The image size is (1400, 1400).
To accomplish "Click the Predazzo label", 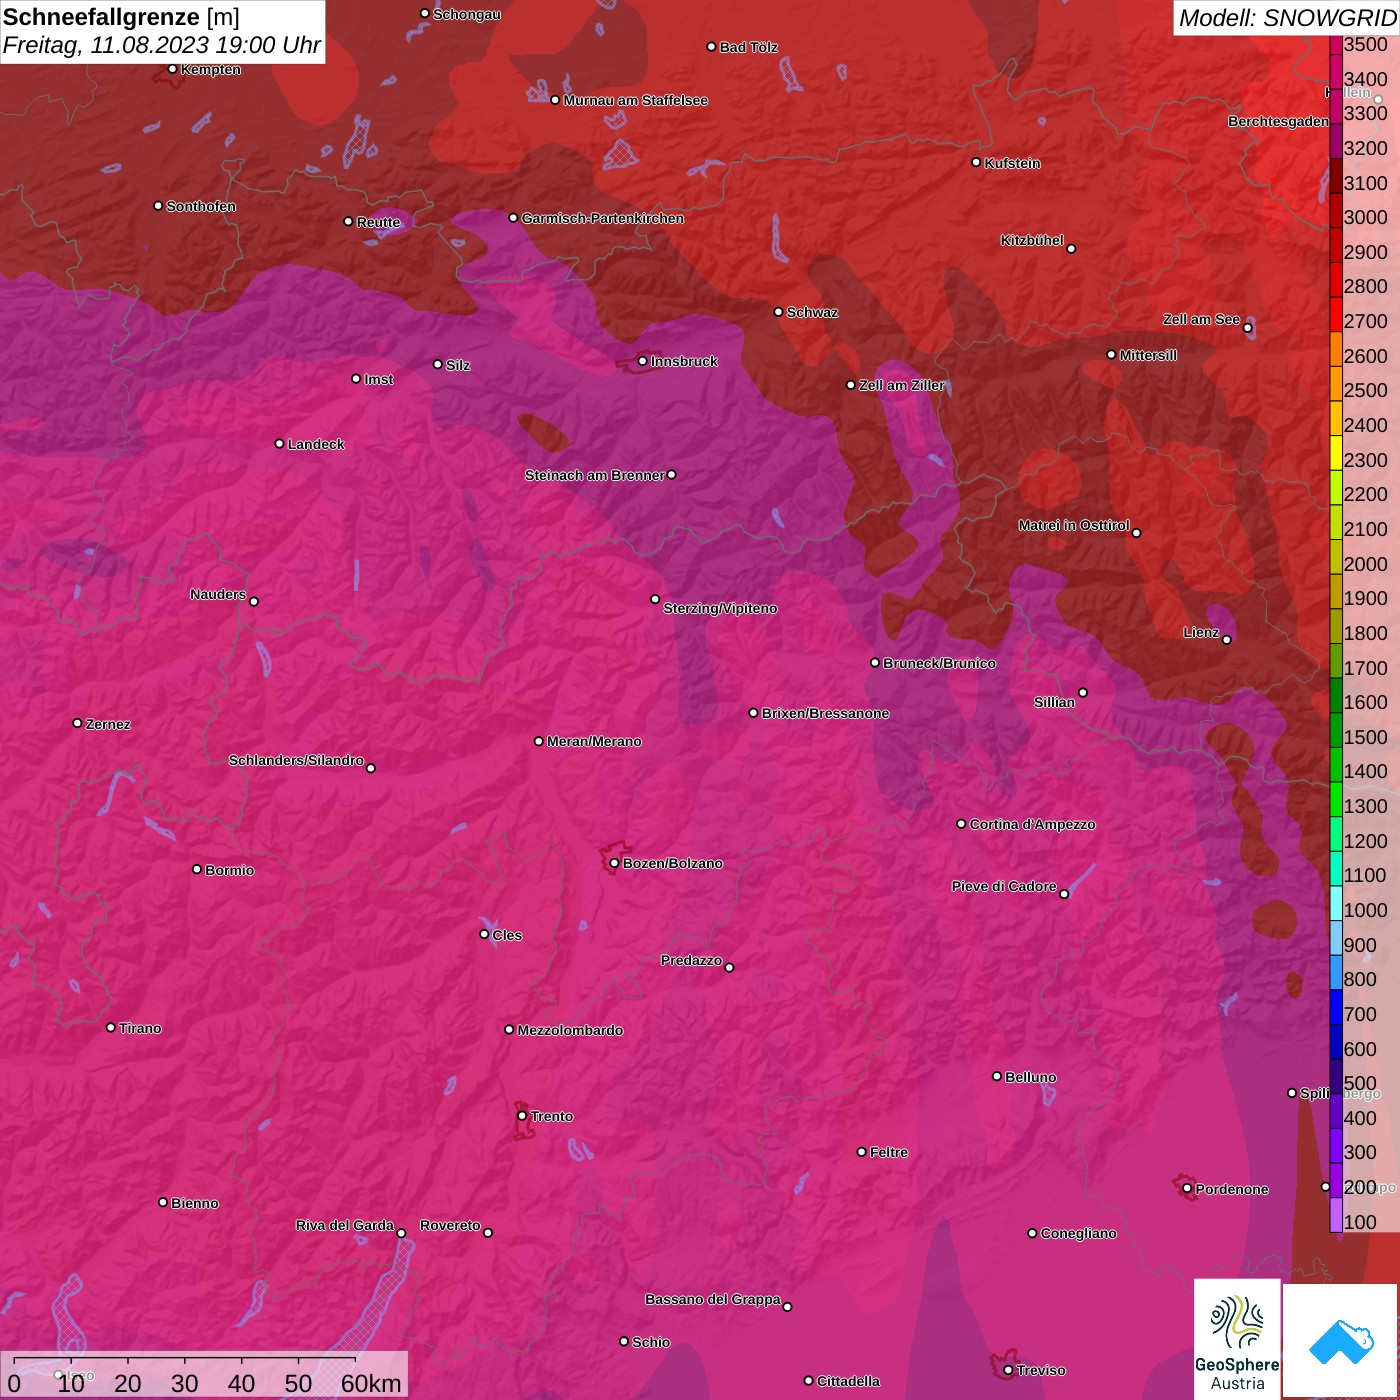I will point(691,960).
